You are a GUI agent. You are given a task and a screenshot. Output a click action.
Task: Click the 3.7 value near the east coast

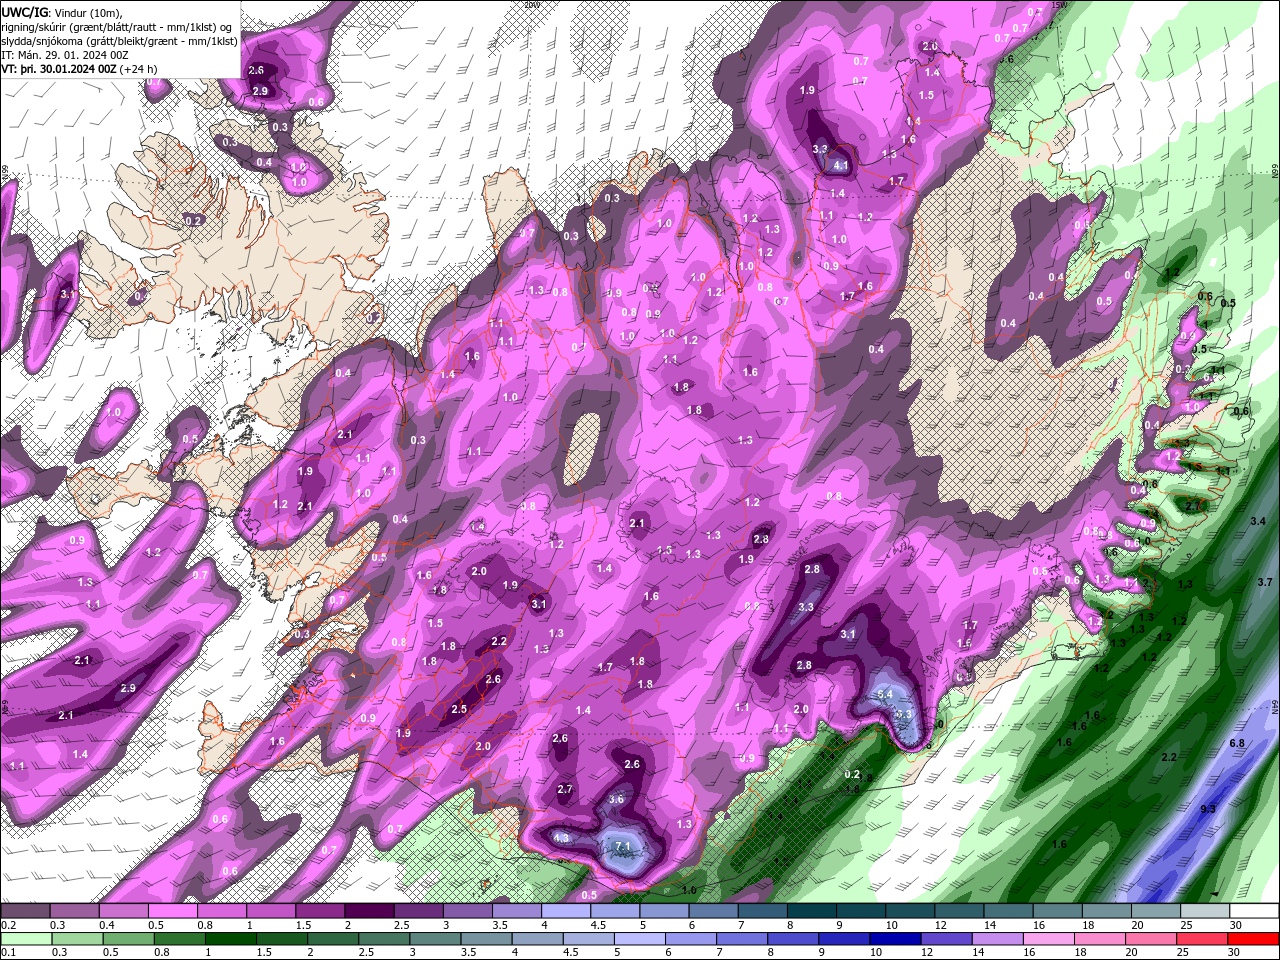click(1264, 582)
